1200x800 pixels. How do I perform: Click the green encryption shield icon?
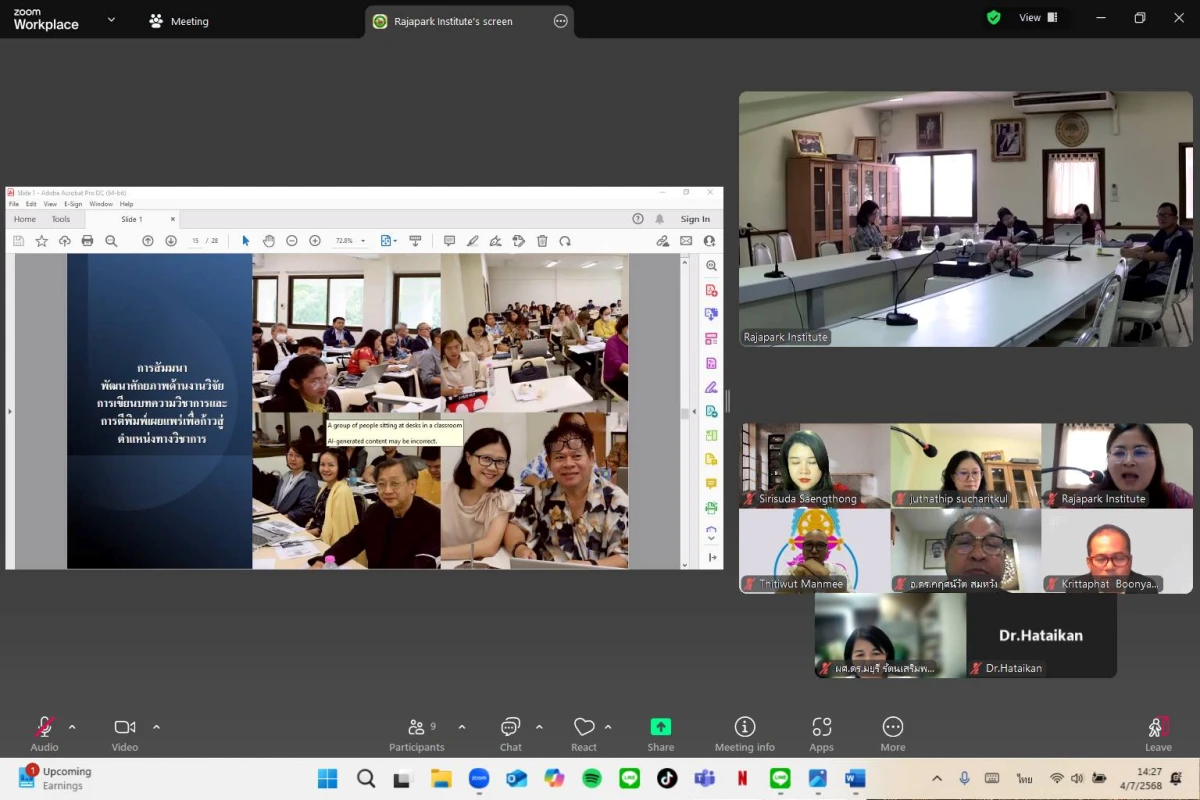tap(993, 18)
